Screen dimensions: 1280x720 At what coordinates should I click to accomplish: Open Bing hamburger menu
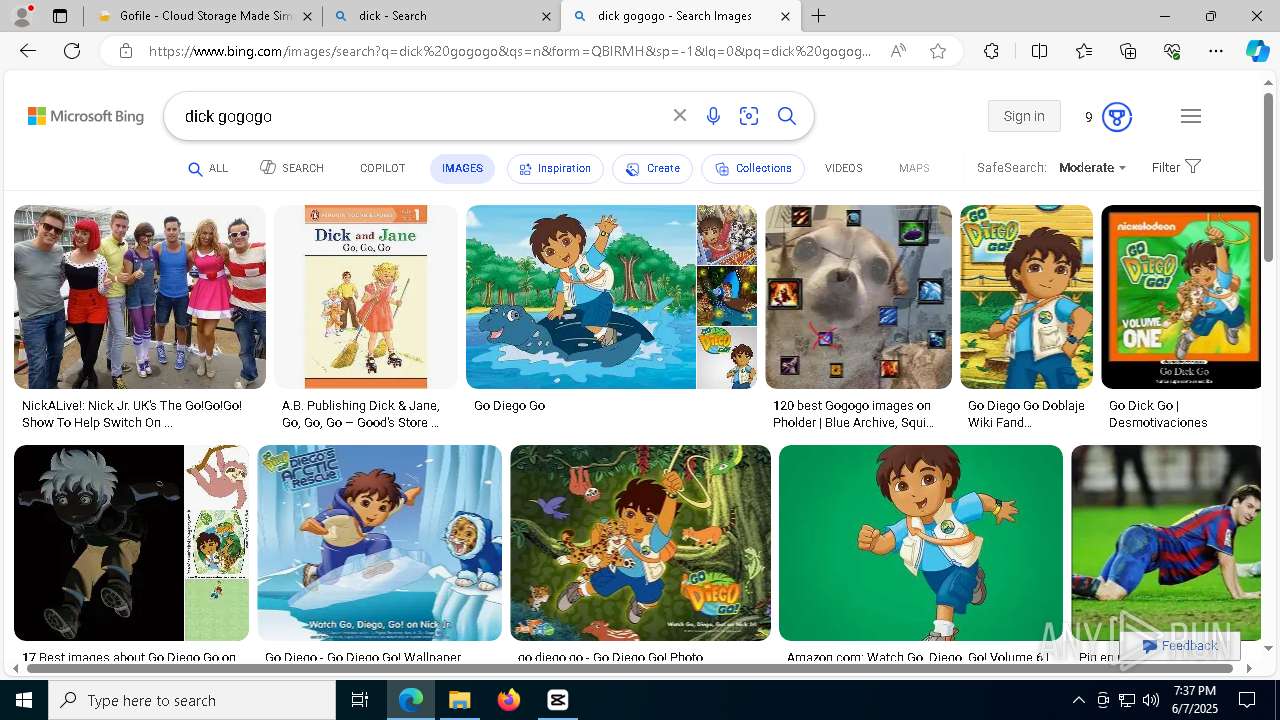[x=1190, y=116]
